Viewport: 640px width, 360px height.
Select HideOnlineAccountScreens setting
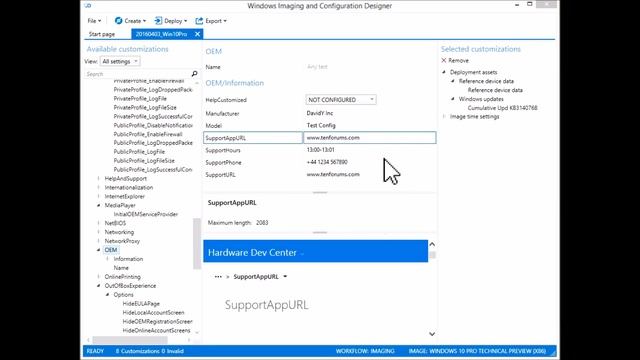[x=156, y=330]
